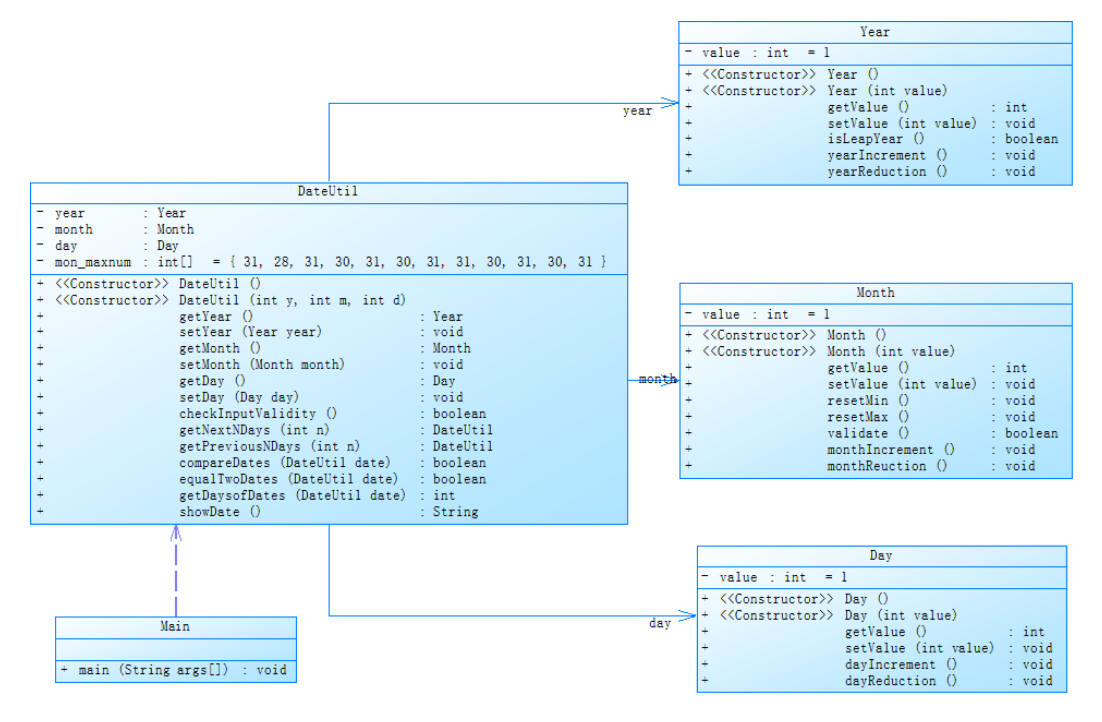Viewport: 1102px width, 722px height.
Task: Select the Month class title
Action: (875, 292)
